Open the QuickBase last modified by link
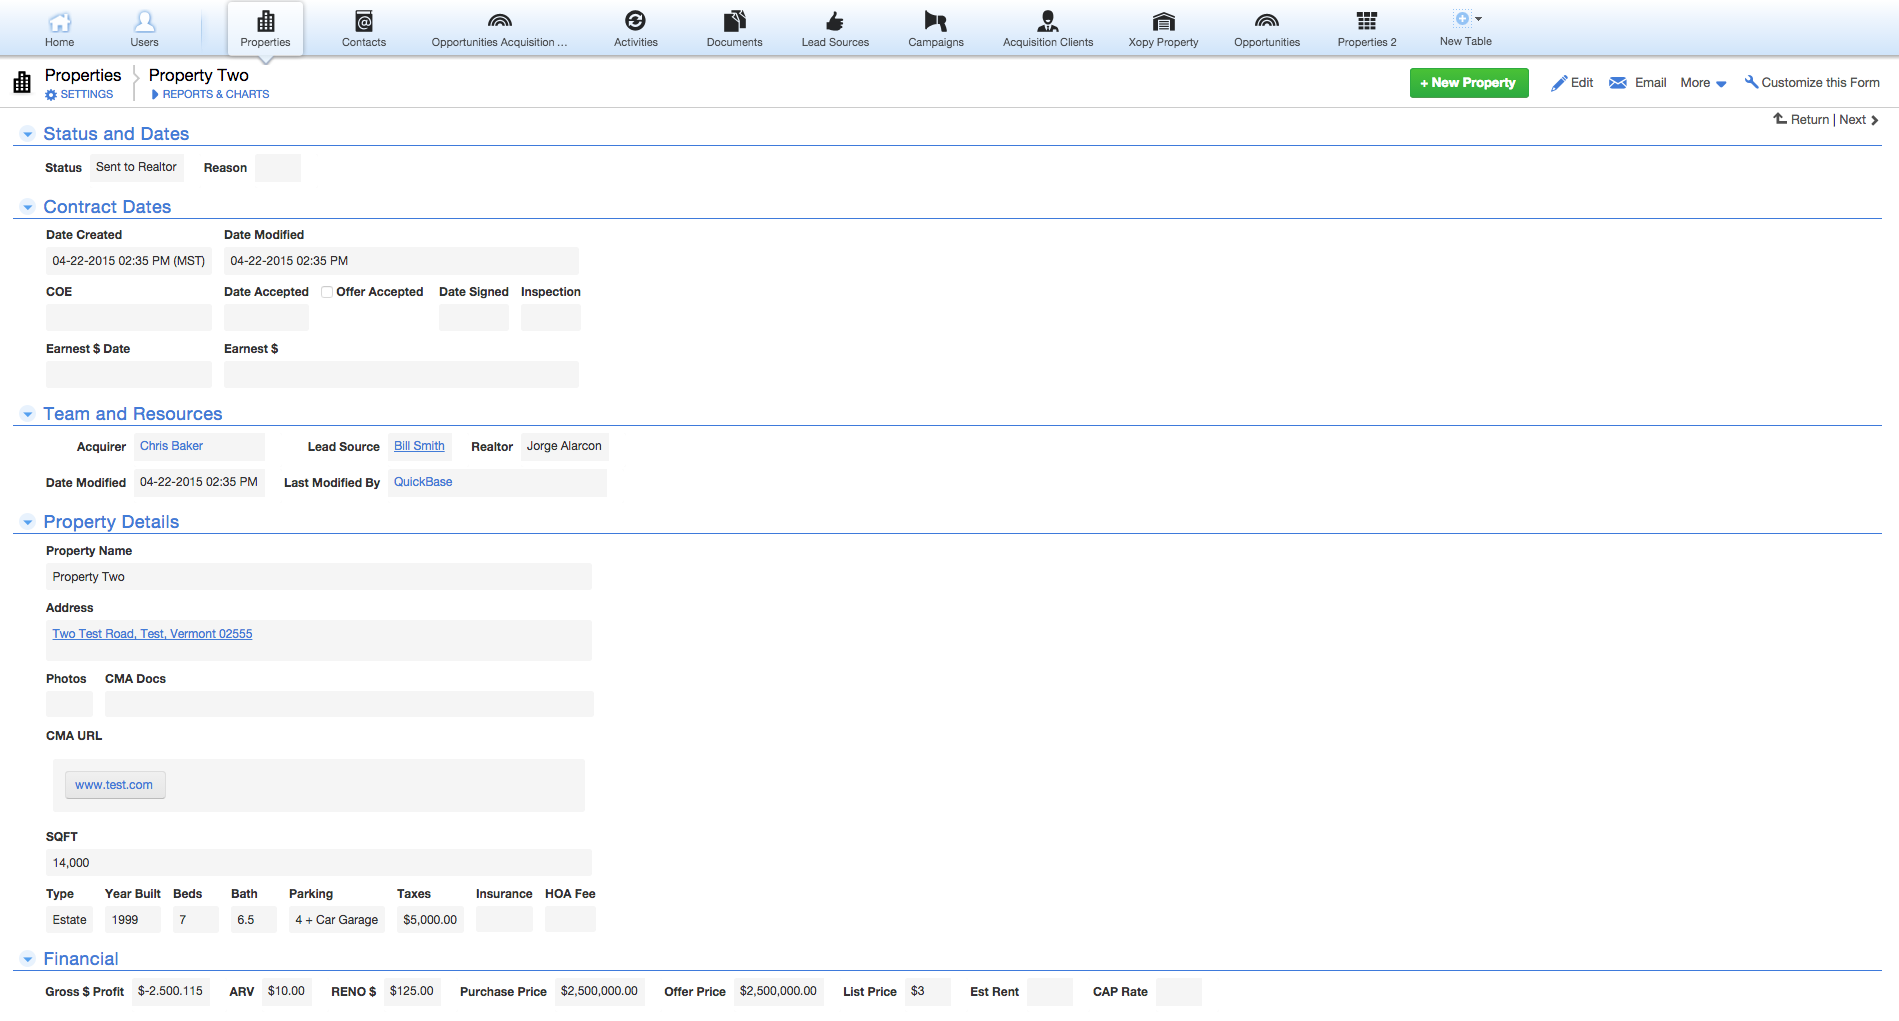The image size is (1899, 1021). pos(423,482)
